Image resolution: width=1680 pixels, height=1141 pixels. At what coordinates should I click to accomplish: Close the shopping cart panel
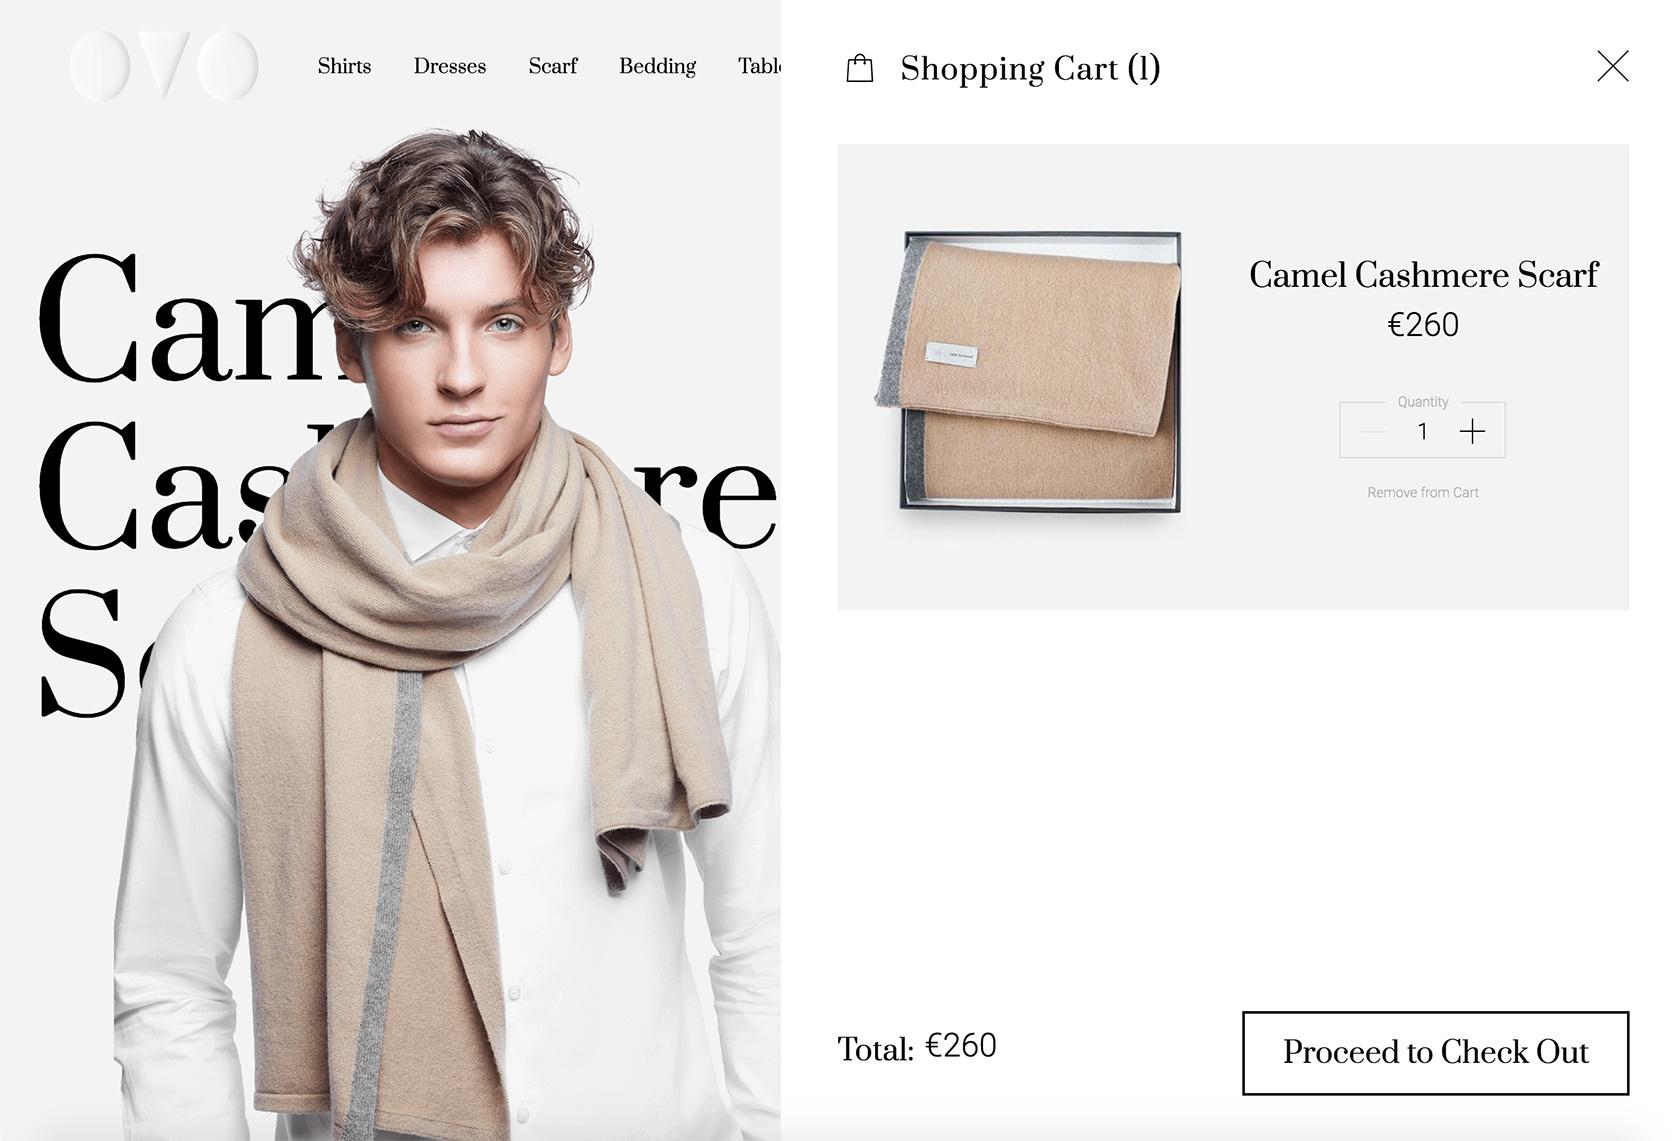point(1612,66)
